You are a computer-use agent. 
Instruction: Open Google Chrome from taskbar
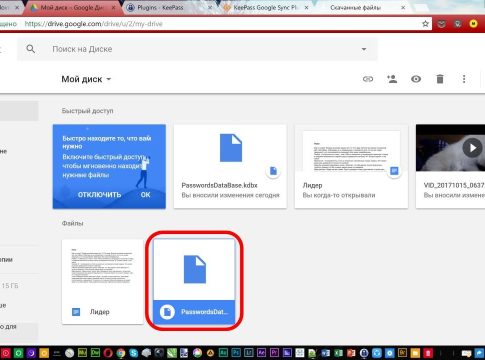click(x=121, y=353)
